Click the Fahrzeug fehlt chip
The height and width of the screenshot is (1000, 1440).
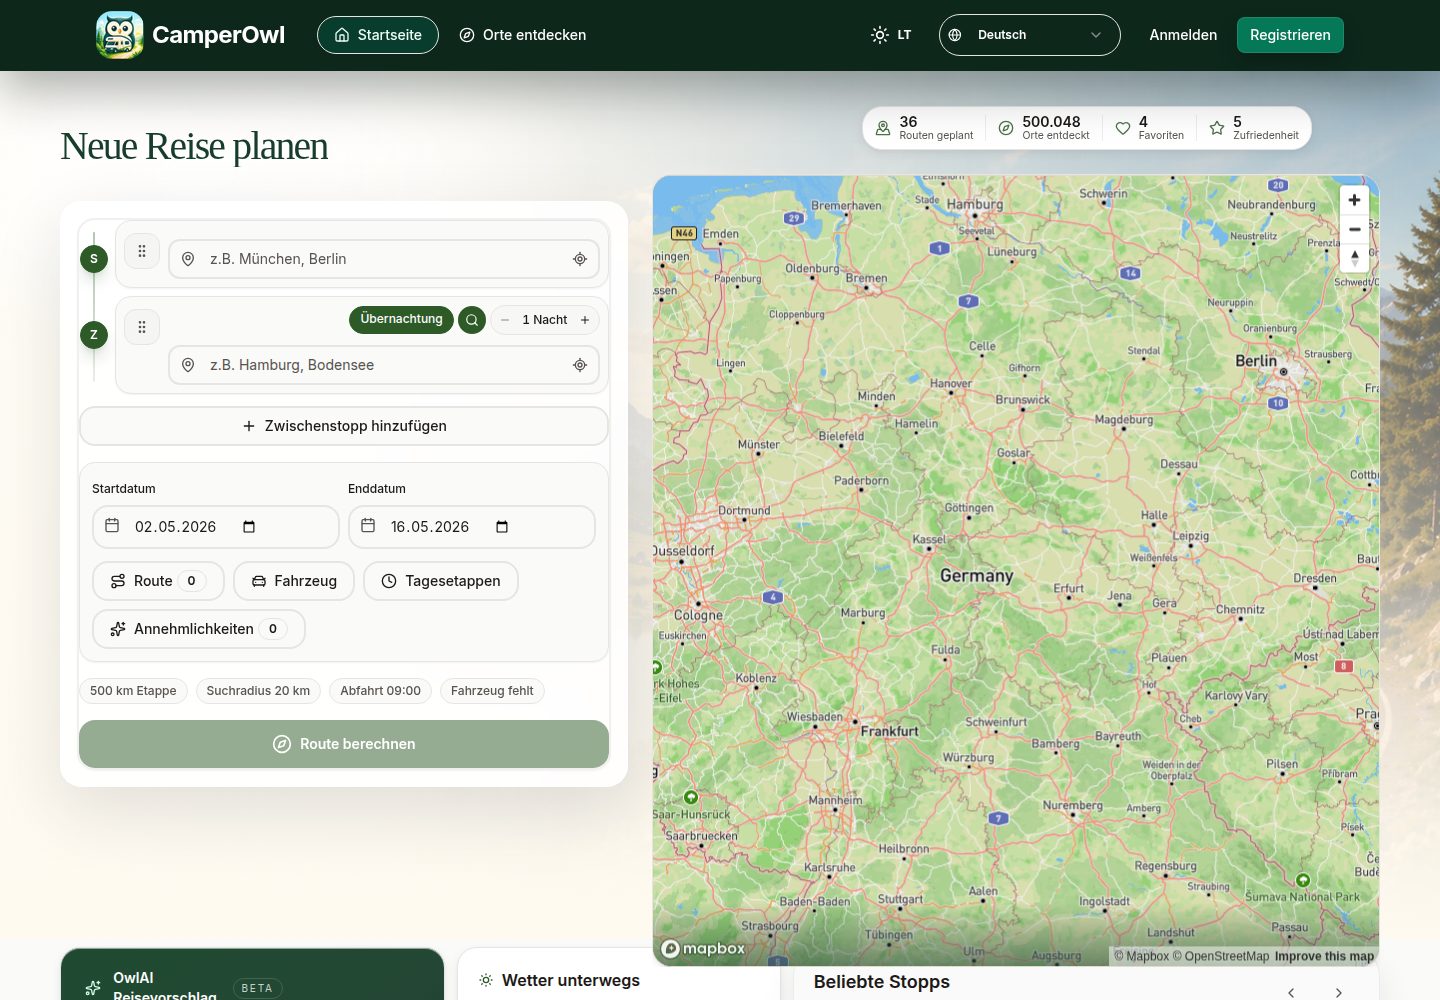[492, 691]
